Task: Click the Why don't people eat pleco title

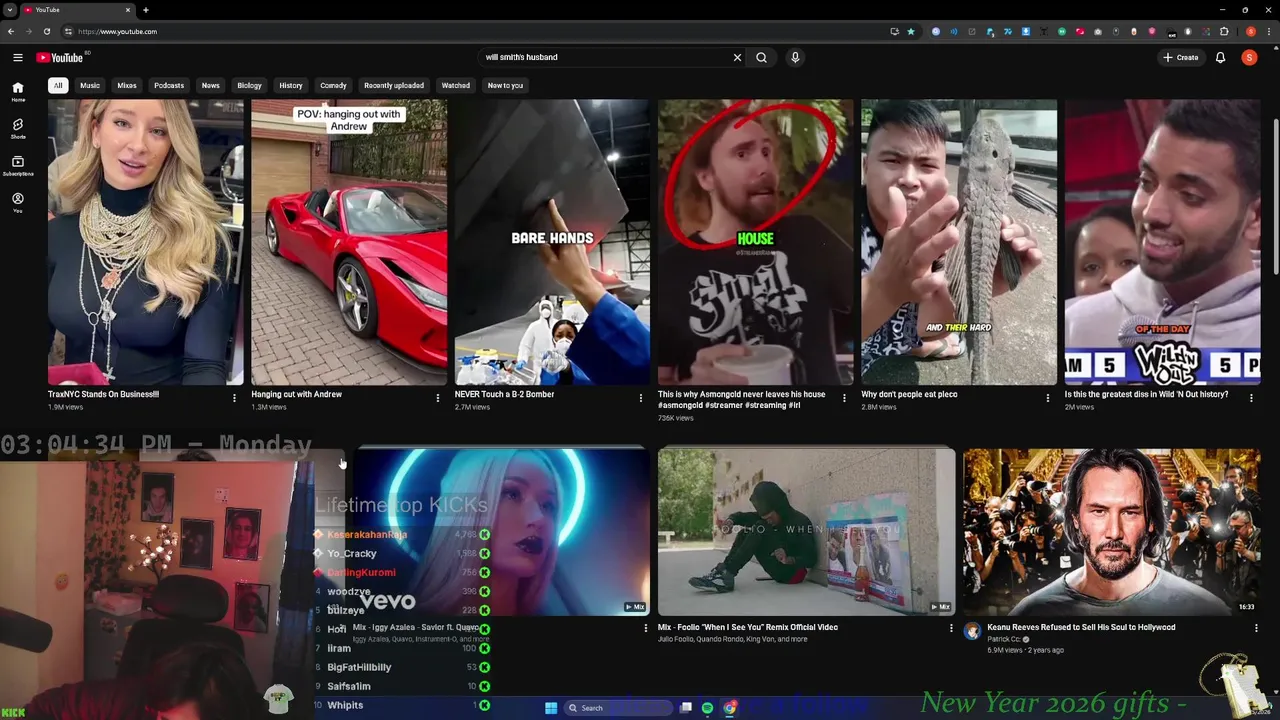Action: coord(909,394)
